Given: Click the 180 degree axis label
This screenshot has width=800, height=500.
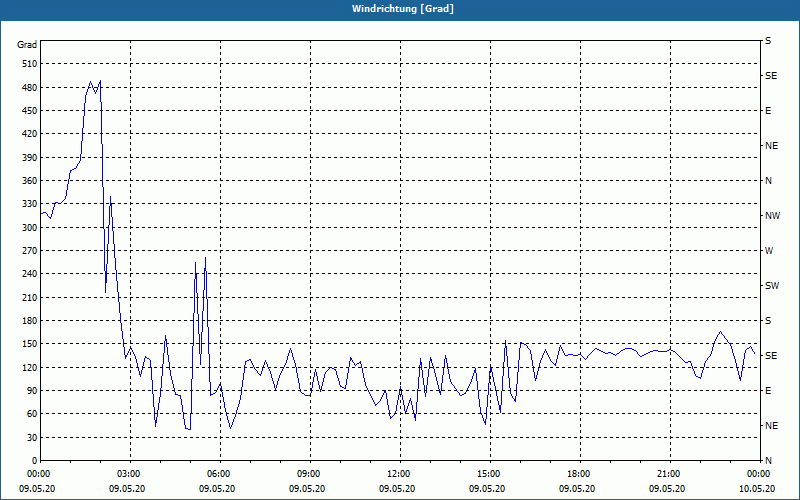Looking at the screenshot, I should coord(30,321).
